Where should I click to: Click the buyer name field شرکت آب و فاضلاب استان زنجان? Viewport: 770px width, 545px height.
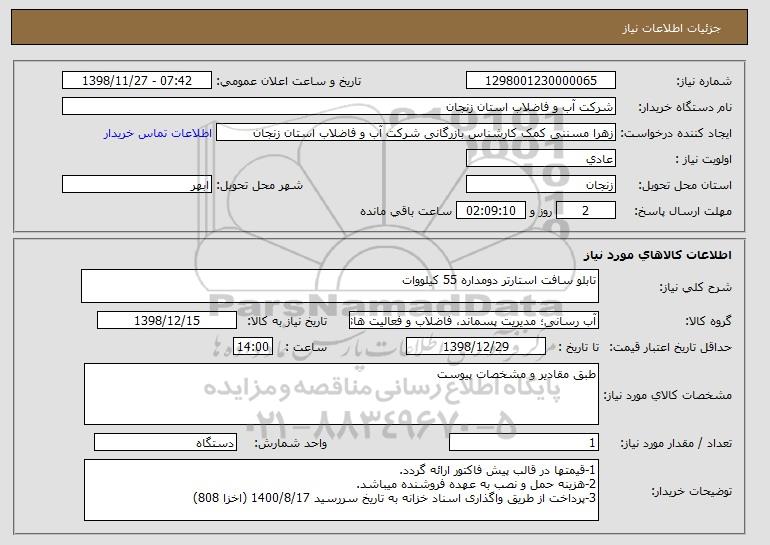pos(339,107)
